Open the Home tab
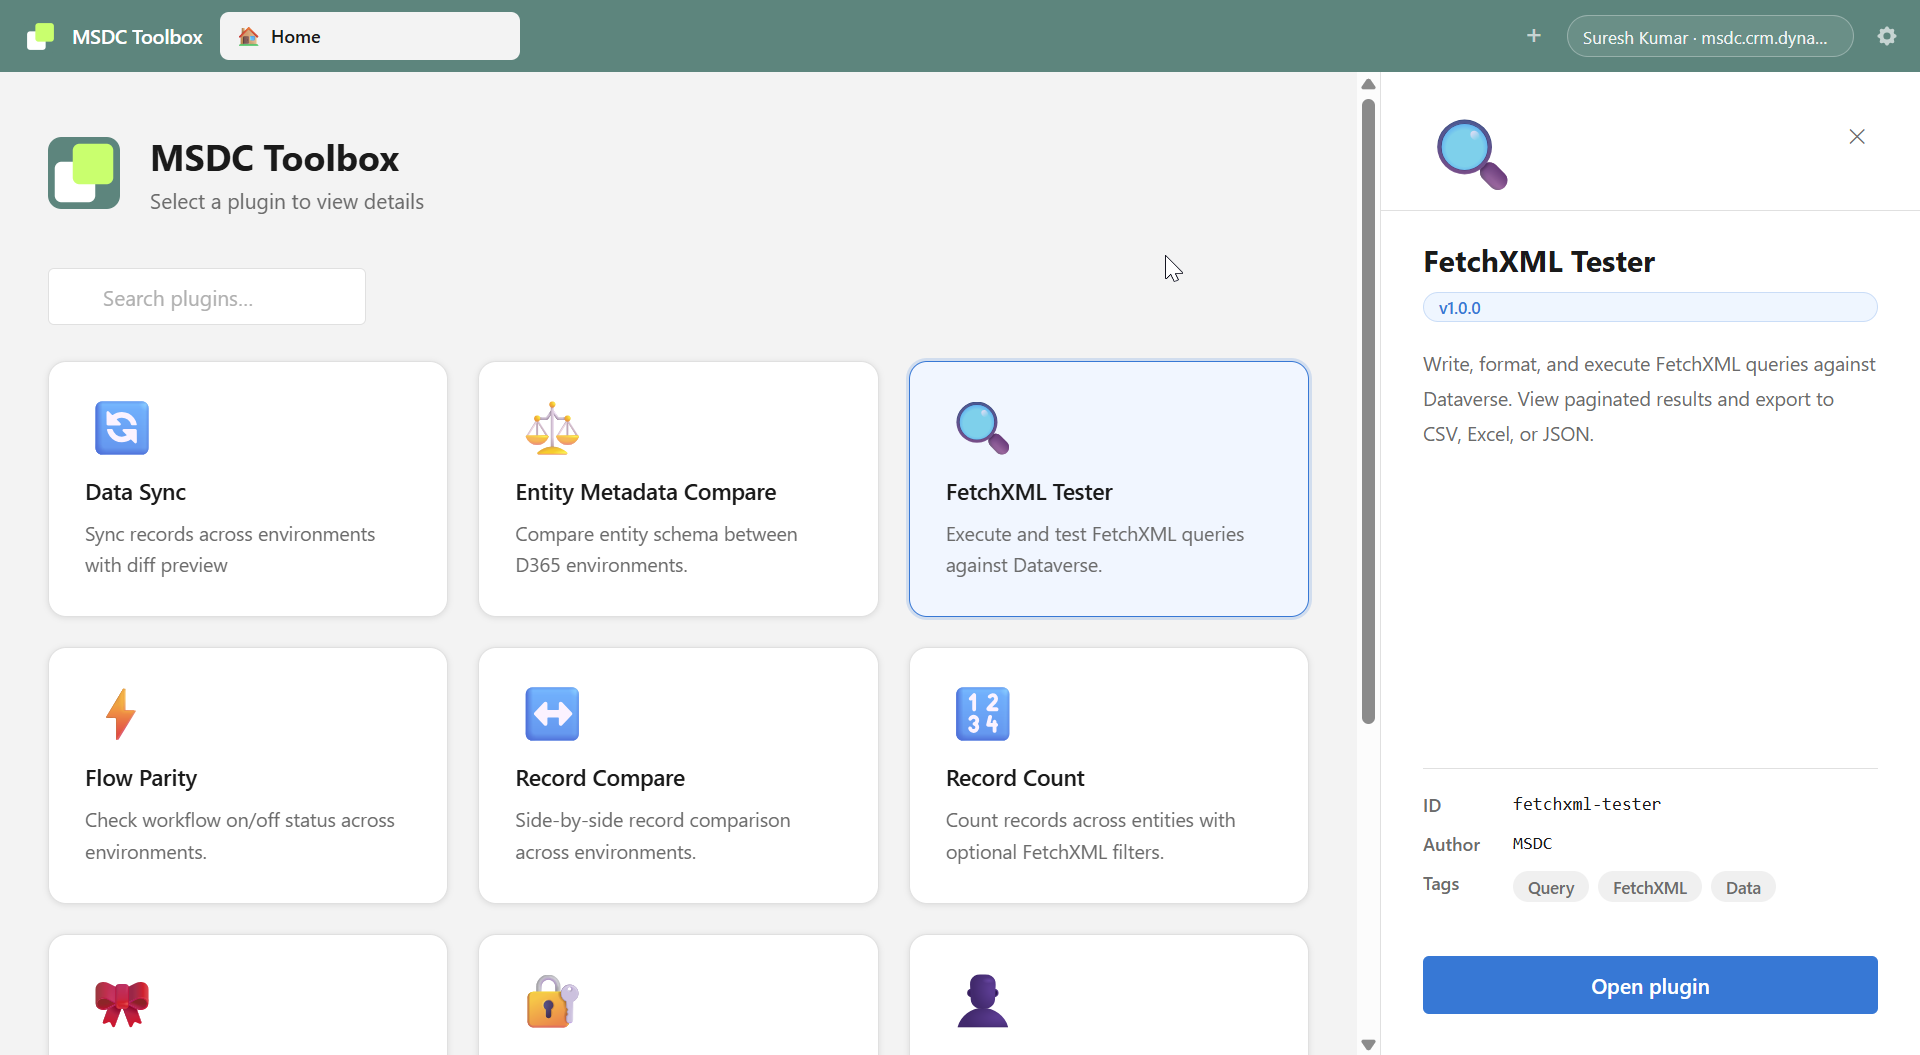The image size is (1920, 1055). [369, 36]
